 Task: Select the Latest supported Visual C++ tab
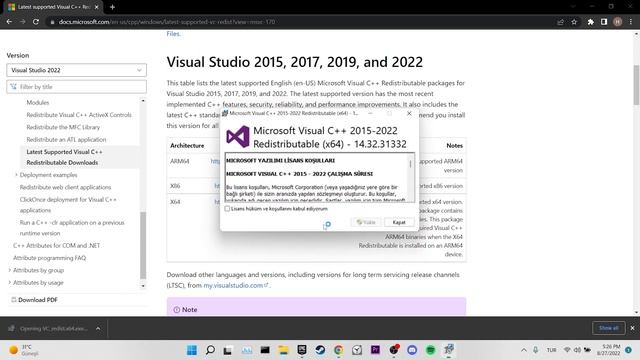(x=53, y=7)
